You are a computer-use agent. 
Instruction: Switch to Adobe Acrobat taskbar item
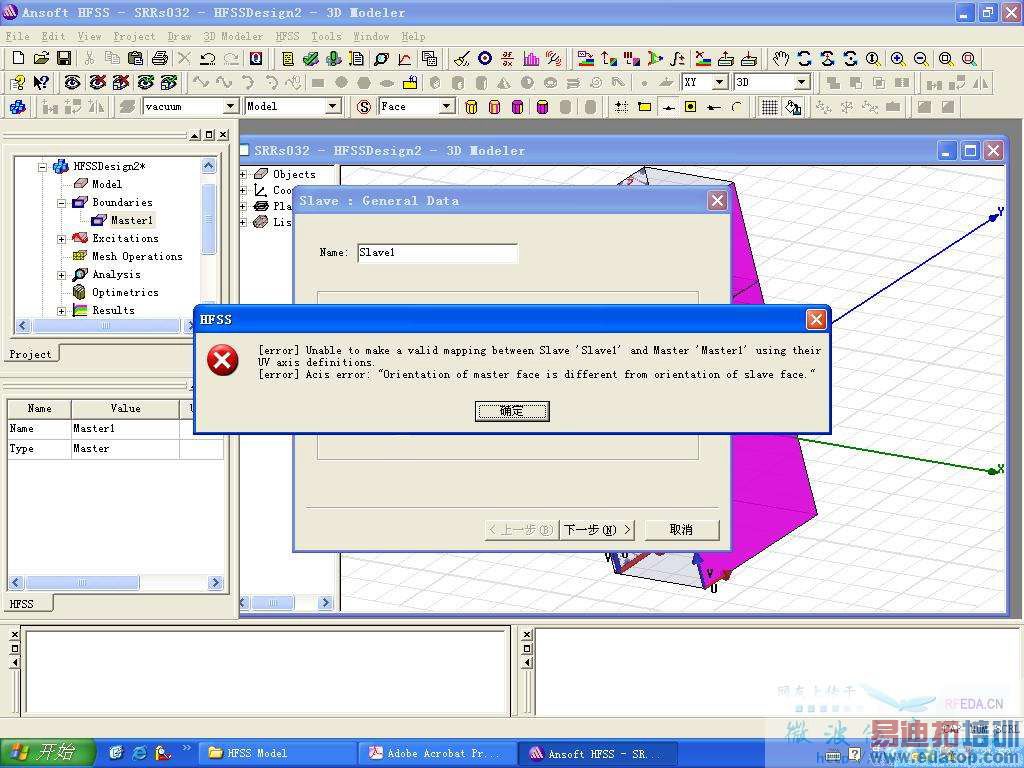436,753
